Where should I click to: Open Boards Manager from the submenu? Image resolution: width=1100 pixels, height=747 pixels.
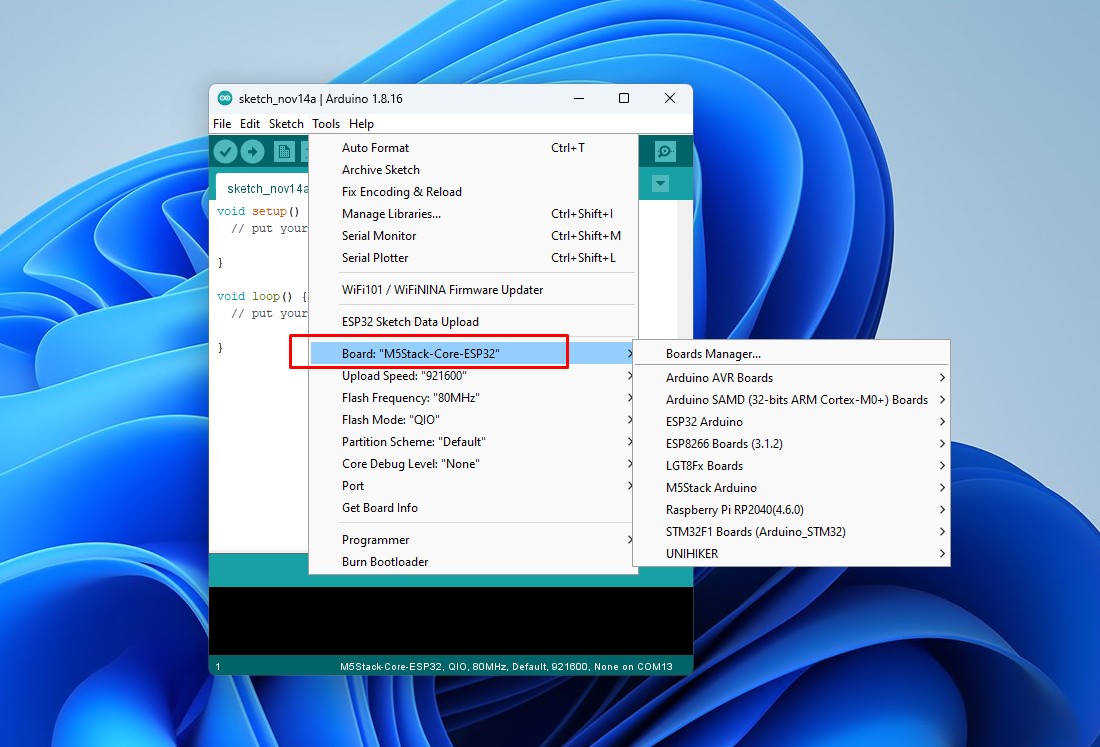click(x=713, y=353)
